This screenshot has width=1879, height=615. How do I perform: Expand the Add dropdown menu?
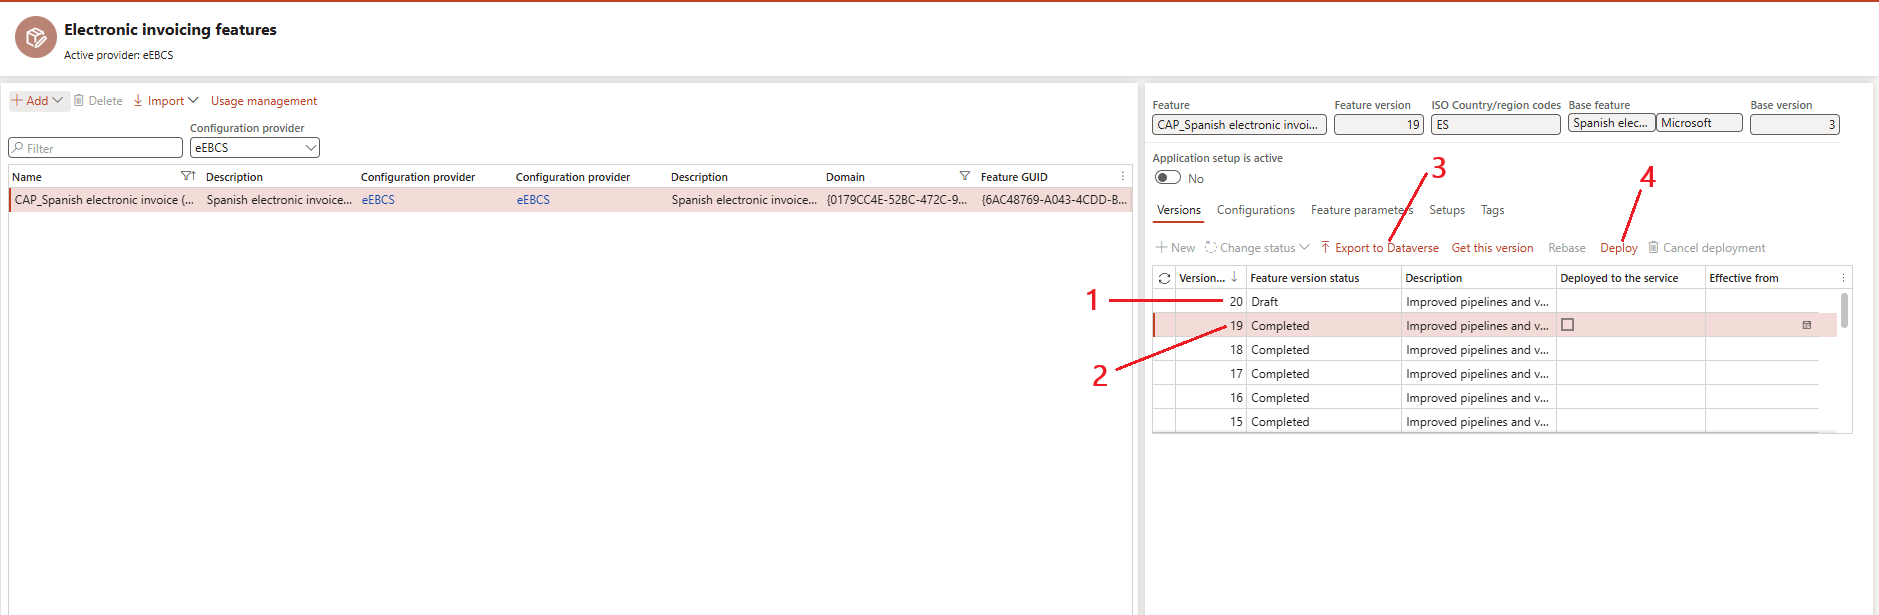[x=57, y=100]
